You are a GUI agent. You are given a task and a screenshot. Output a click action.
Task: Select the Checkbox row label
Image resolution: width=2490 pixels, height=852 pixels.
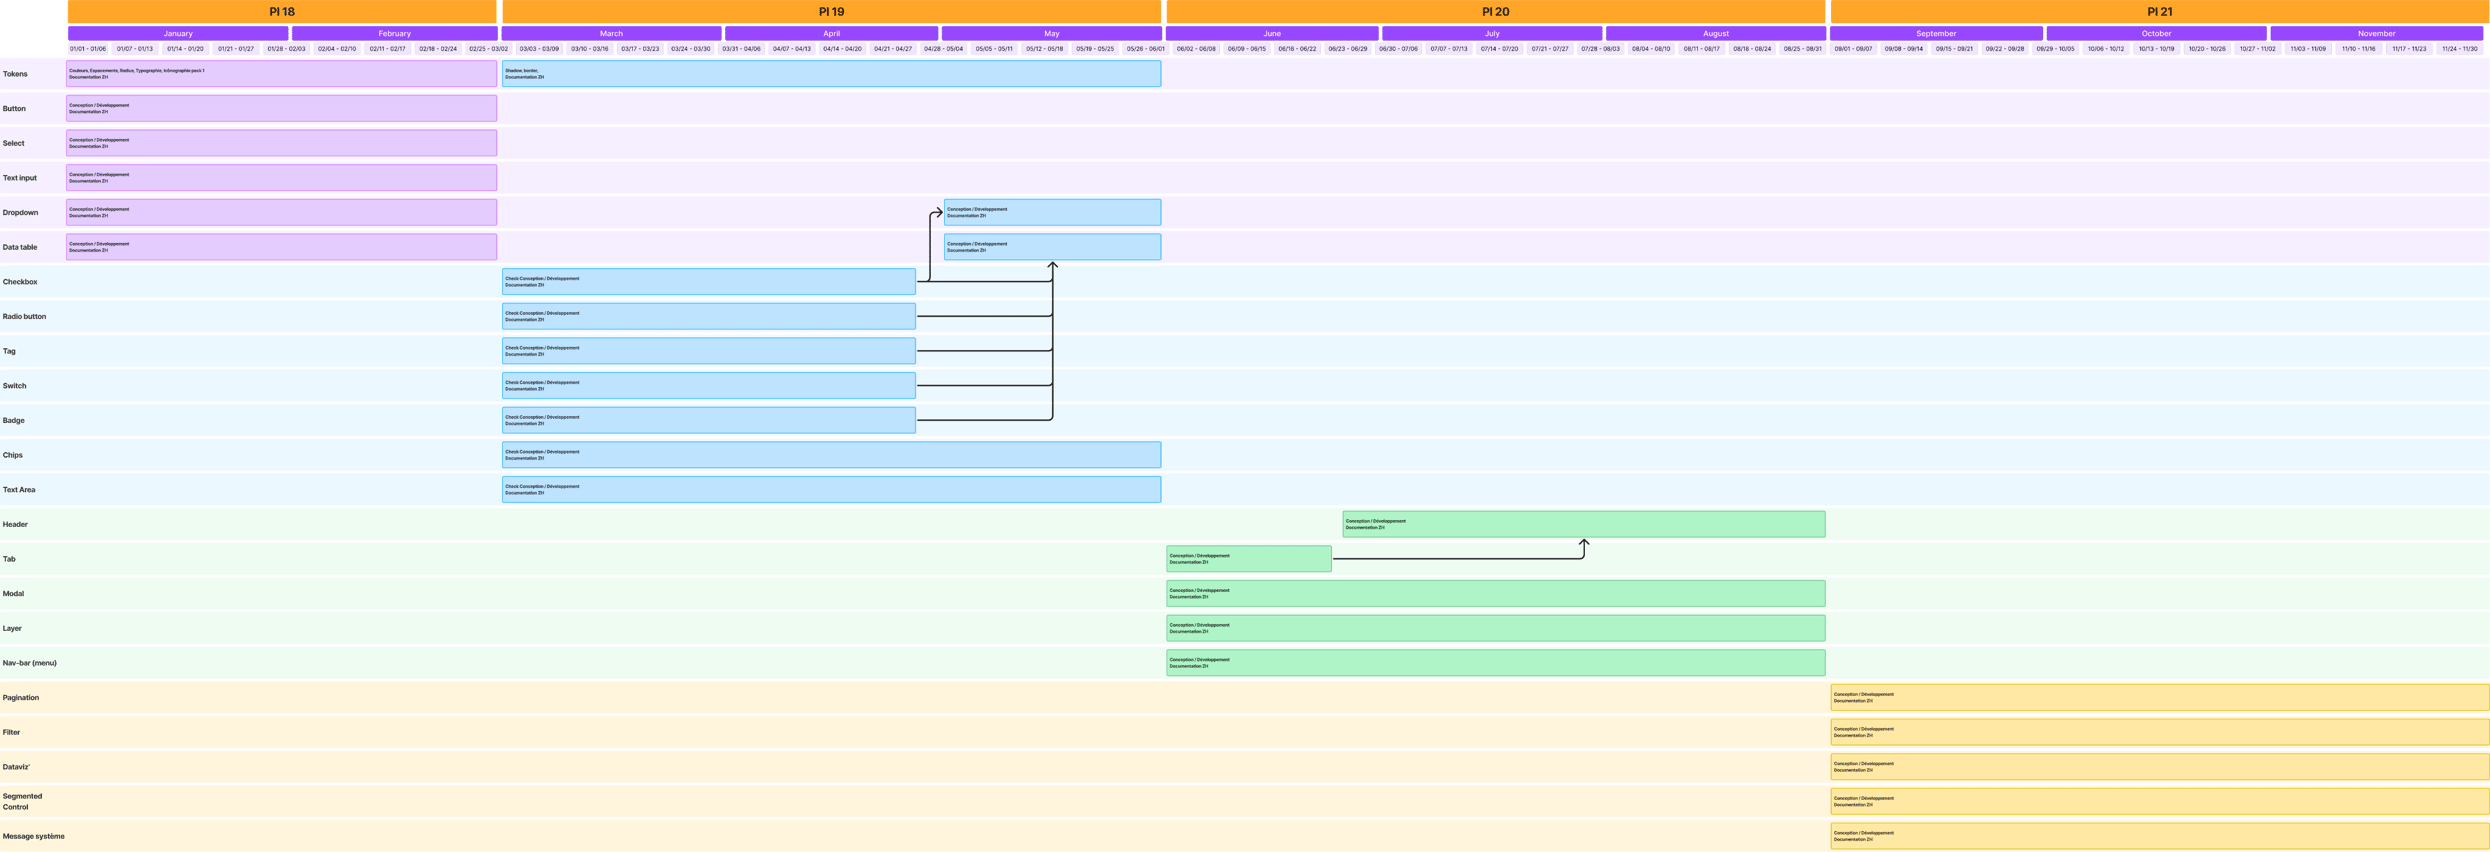click(20, 282)
